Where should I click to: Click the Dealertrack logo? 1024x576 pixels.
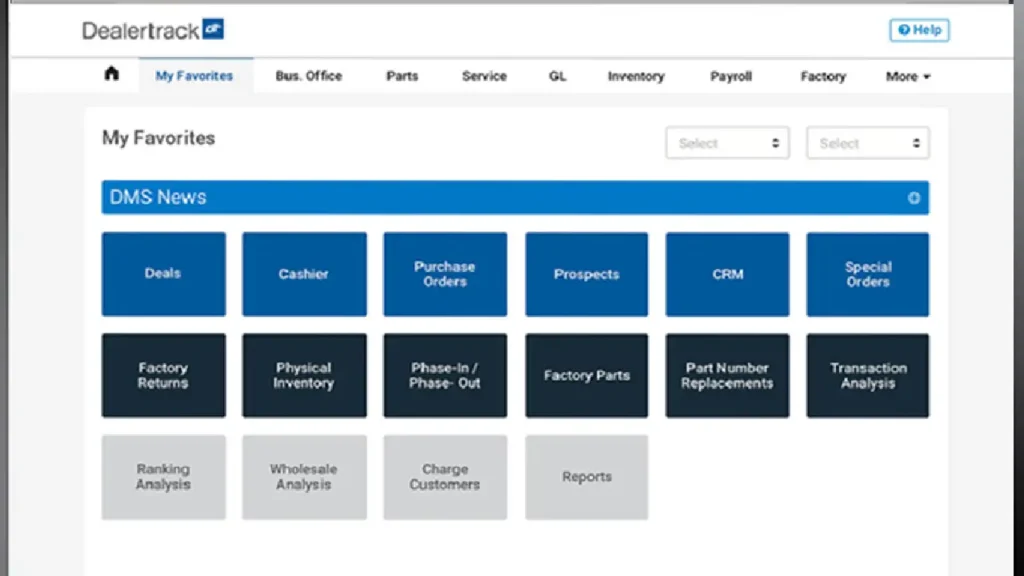[153, 30]
